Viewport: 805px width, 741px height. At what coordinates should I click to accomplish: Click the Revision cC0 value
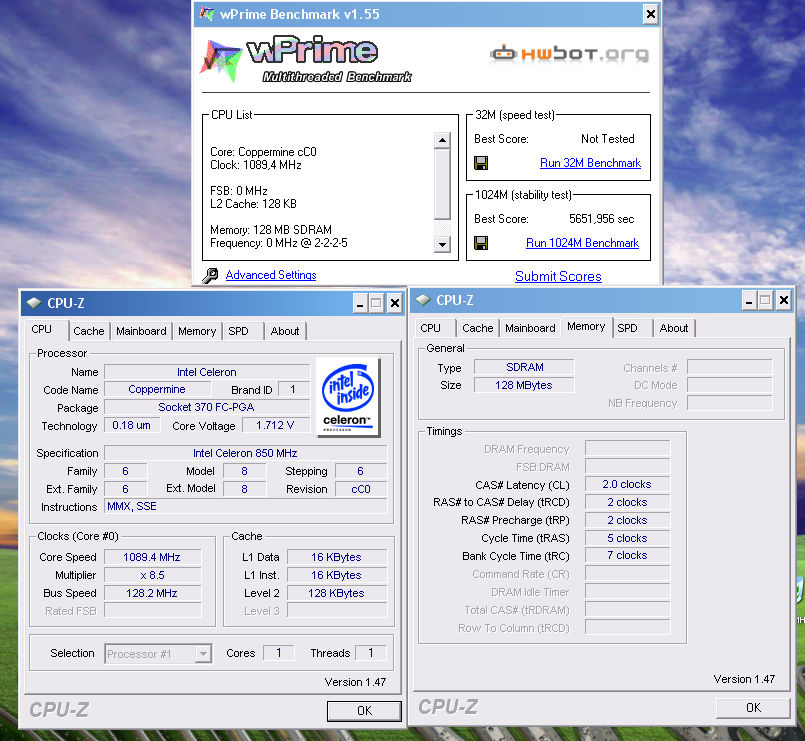pos(361,489)
